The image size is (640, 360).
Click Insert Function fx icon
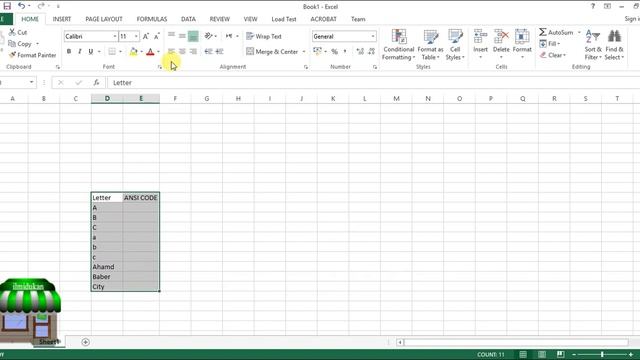[96, 82]
